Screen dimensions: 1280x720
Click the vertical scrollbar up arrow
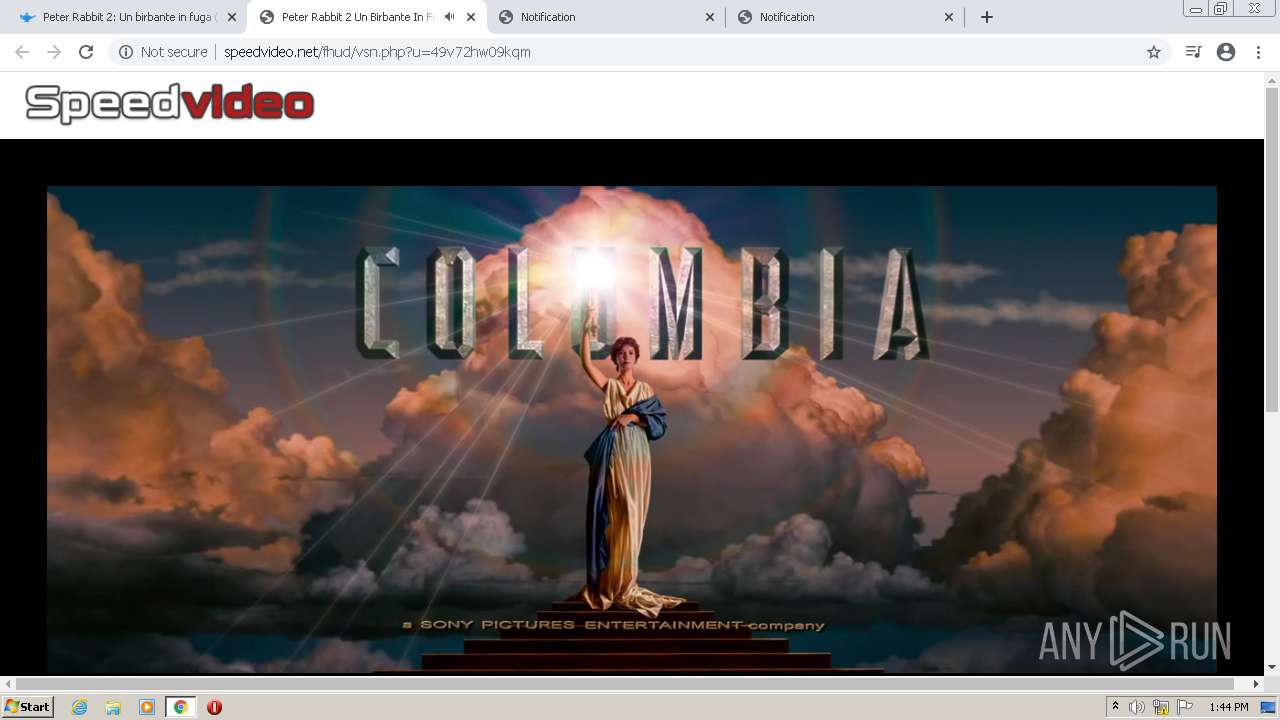pos(1272,79)
